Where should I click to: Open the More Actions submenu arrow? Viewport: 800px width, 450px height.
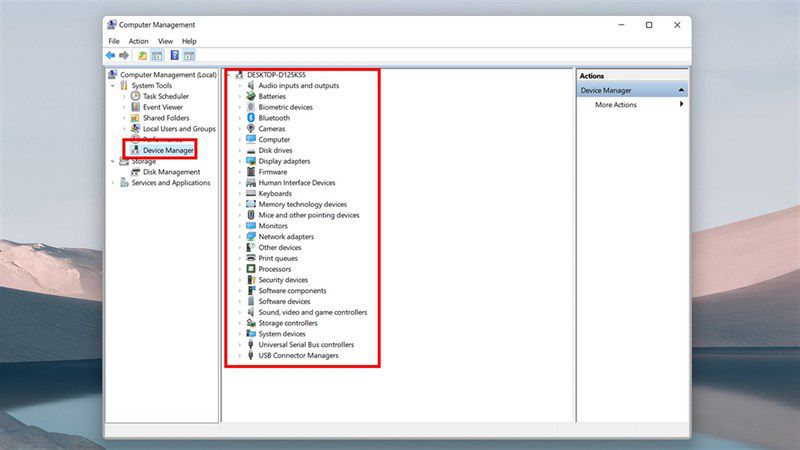pyautogui.click(x=681, y=104)
